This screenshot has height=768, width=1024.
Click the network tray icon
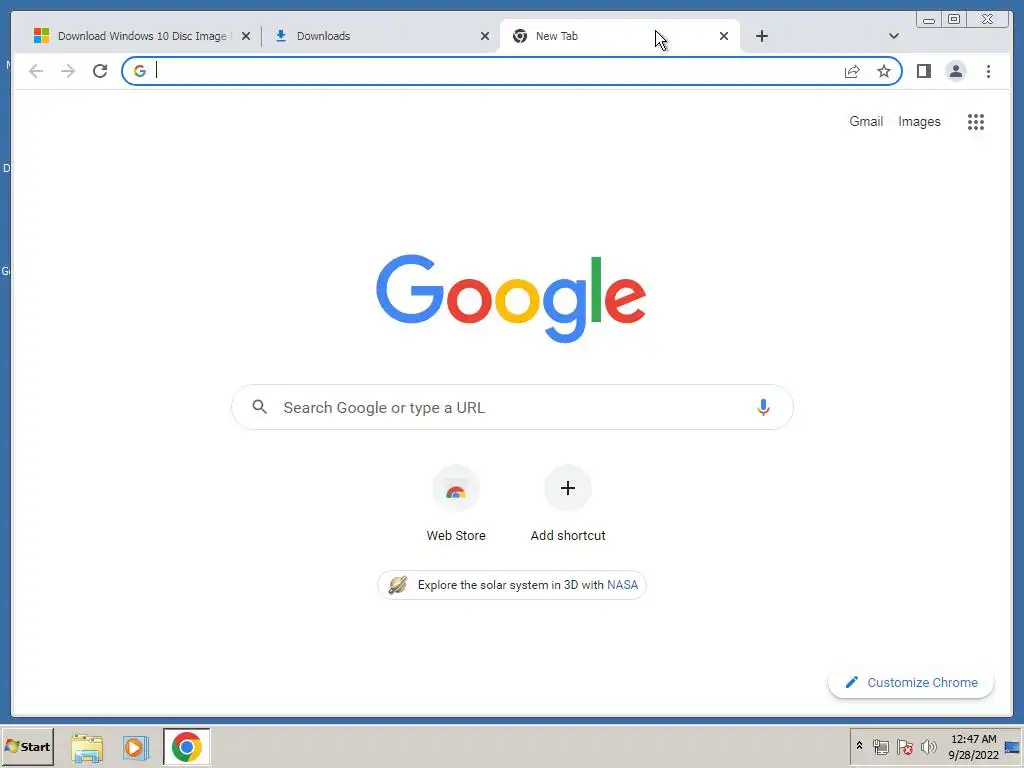coord(880,746)
